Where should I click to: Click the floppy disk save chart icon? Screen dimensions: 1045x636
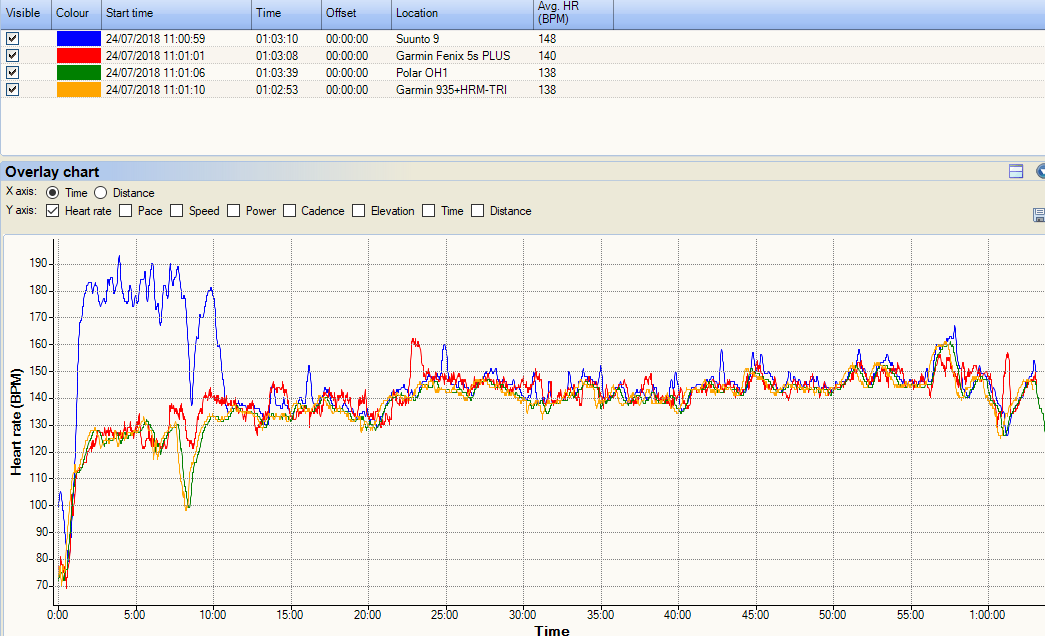coord(1039,215)
